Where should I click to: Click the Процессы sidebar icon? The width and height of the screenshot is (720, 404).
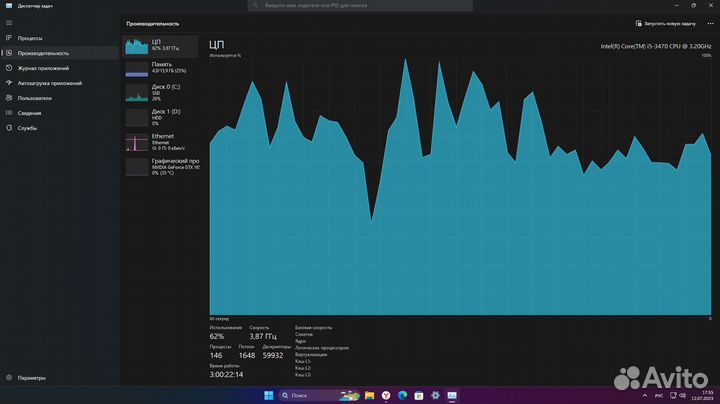[9, 38]
